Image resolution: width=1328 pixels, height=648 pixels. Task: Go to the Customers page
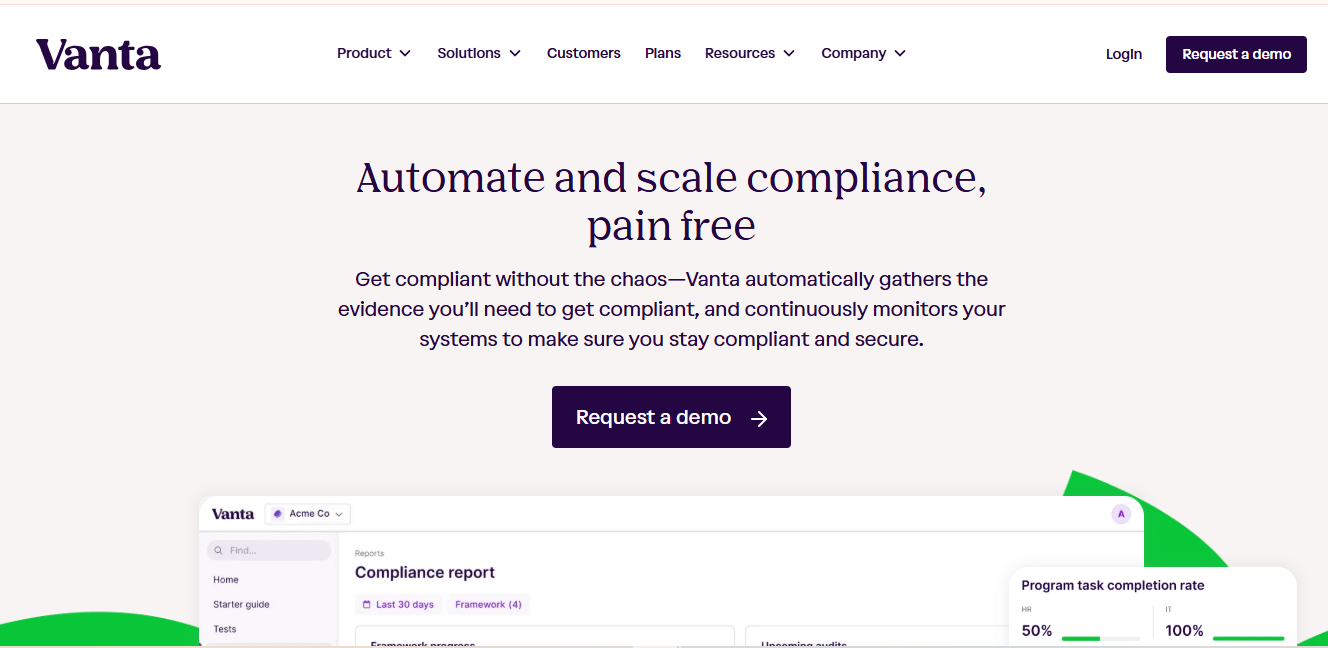[584, 53]
